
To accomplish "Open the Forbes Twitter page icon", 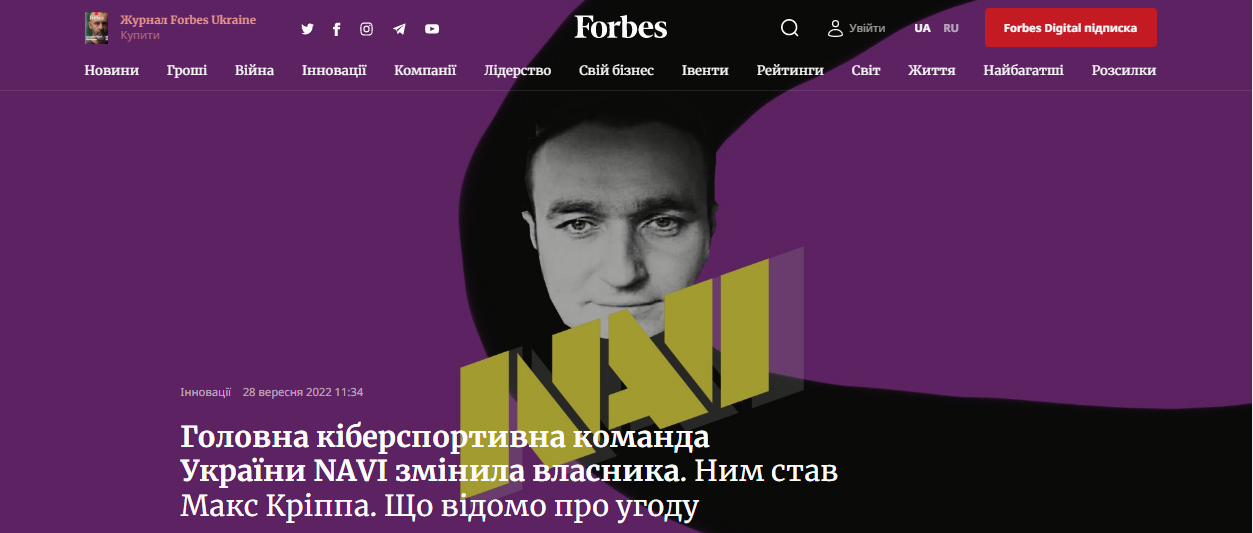I will click(x=307, y=29).
